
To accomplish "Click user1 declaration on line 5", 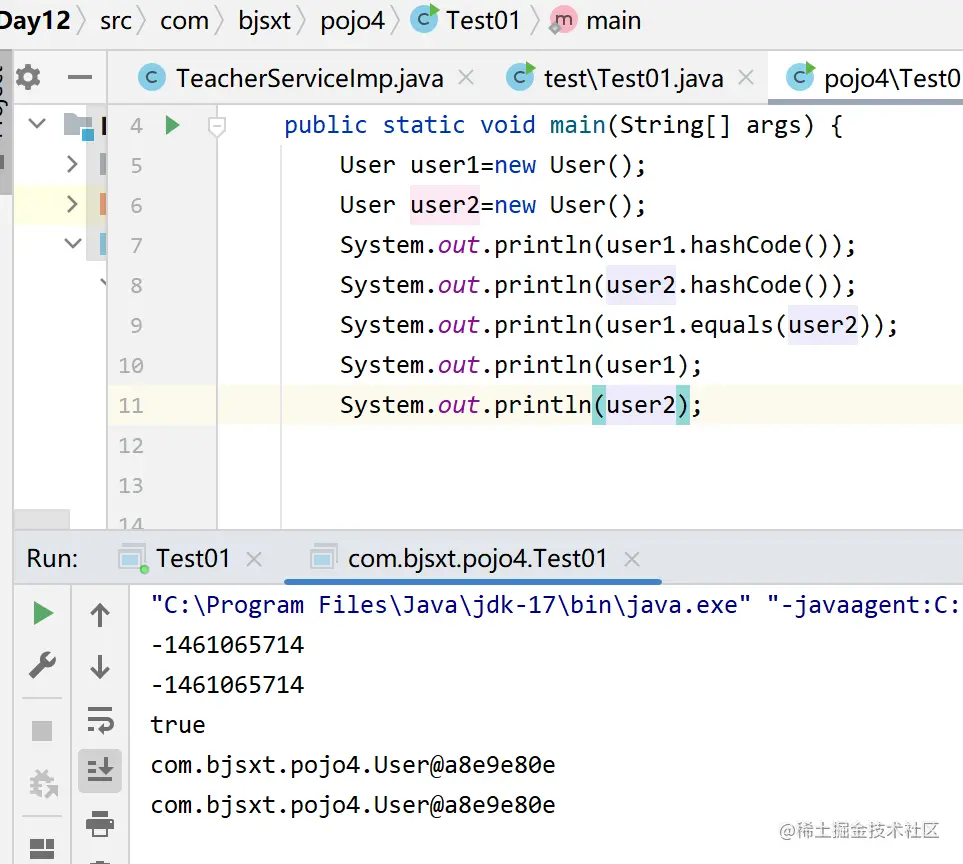I will point(445,165).
